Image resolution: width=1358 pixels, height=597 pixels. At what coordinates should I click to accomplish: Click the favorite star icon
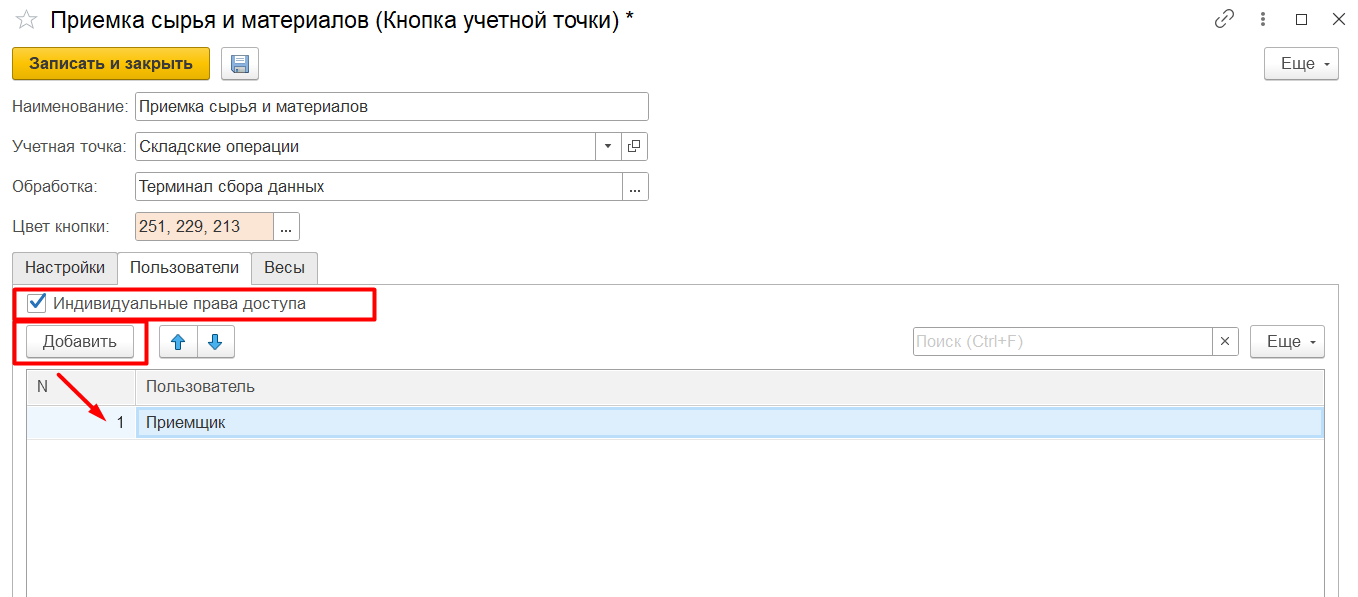pyautogui.click(x=26, y=20)
